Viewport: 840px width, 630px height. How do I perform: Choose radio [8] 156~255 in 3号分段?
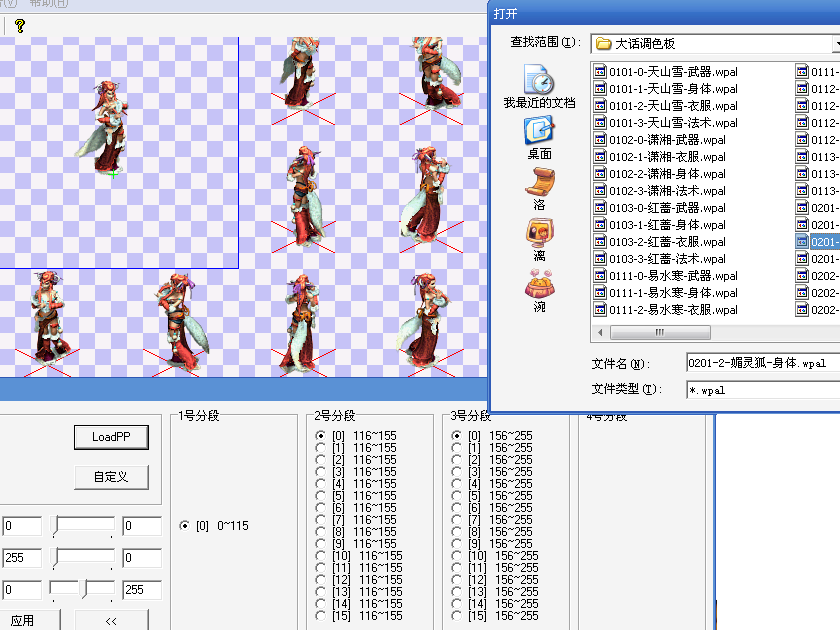click(456, 532)
